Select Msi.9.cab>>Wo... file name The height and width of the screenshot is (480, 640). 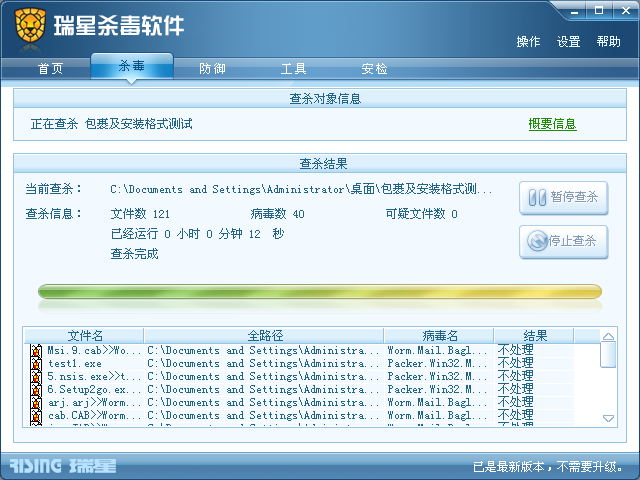click(94, 351)
